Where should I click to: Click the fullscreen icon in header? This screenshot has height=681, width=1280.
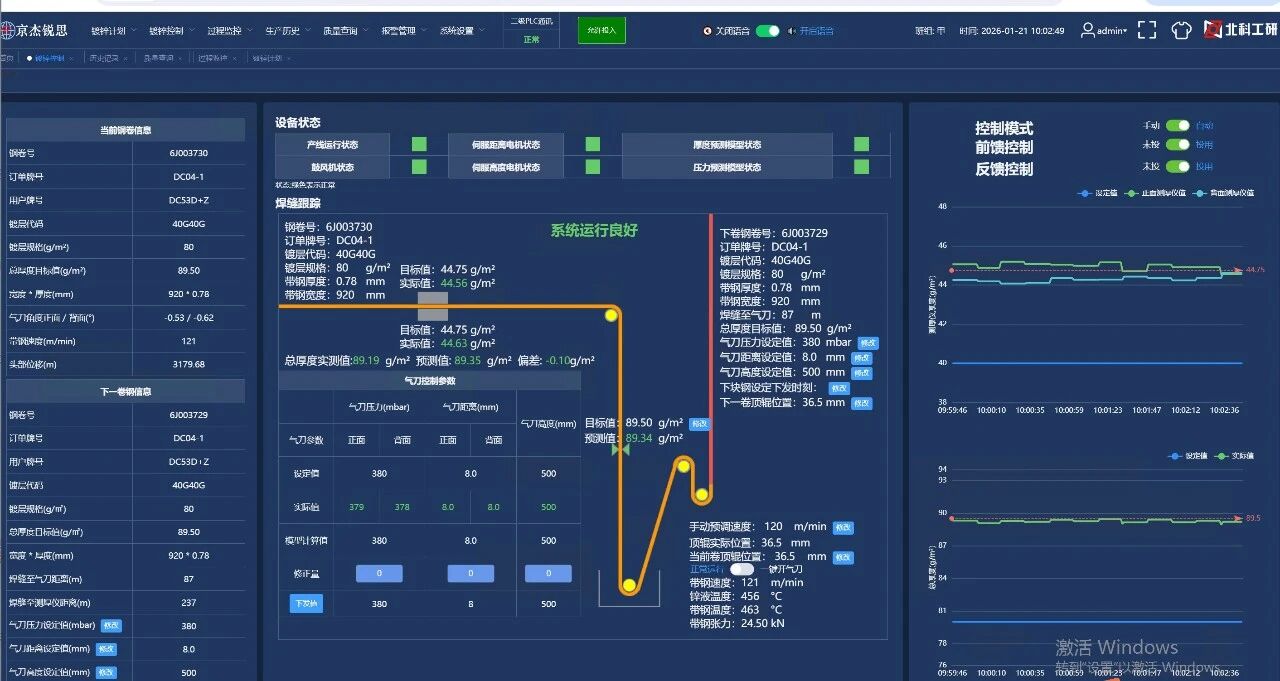tap(1147, 31)
